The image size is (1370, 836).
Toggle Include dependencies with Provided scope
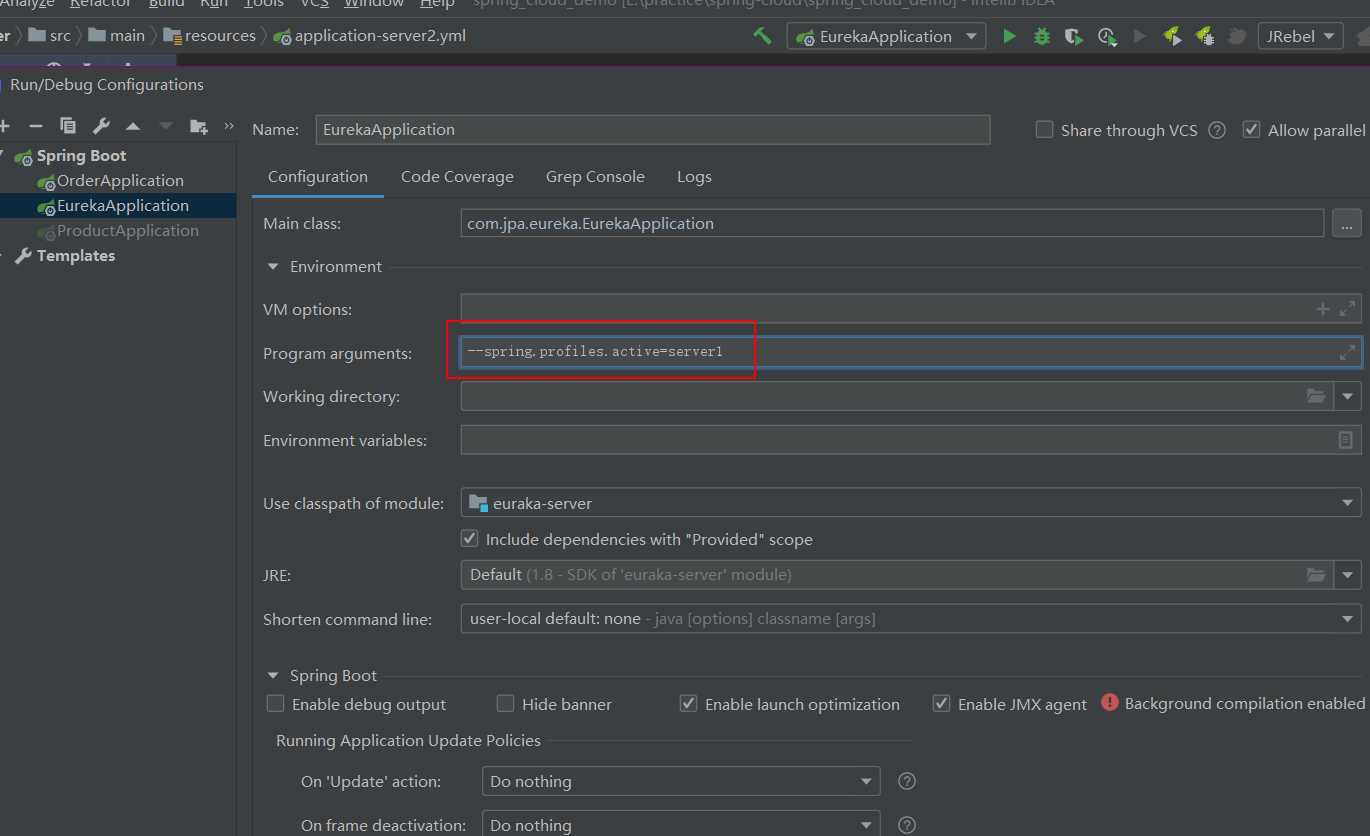tap(469, 539)
